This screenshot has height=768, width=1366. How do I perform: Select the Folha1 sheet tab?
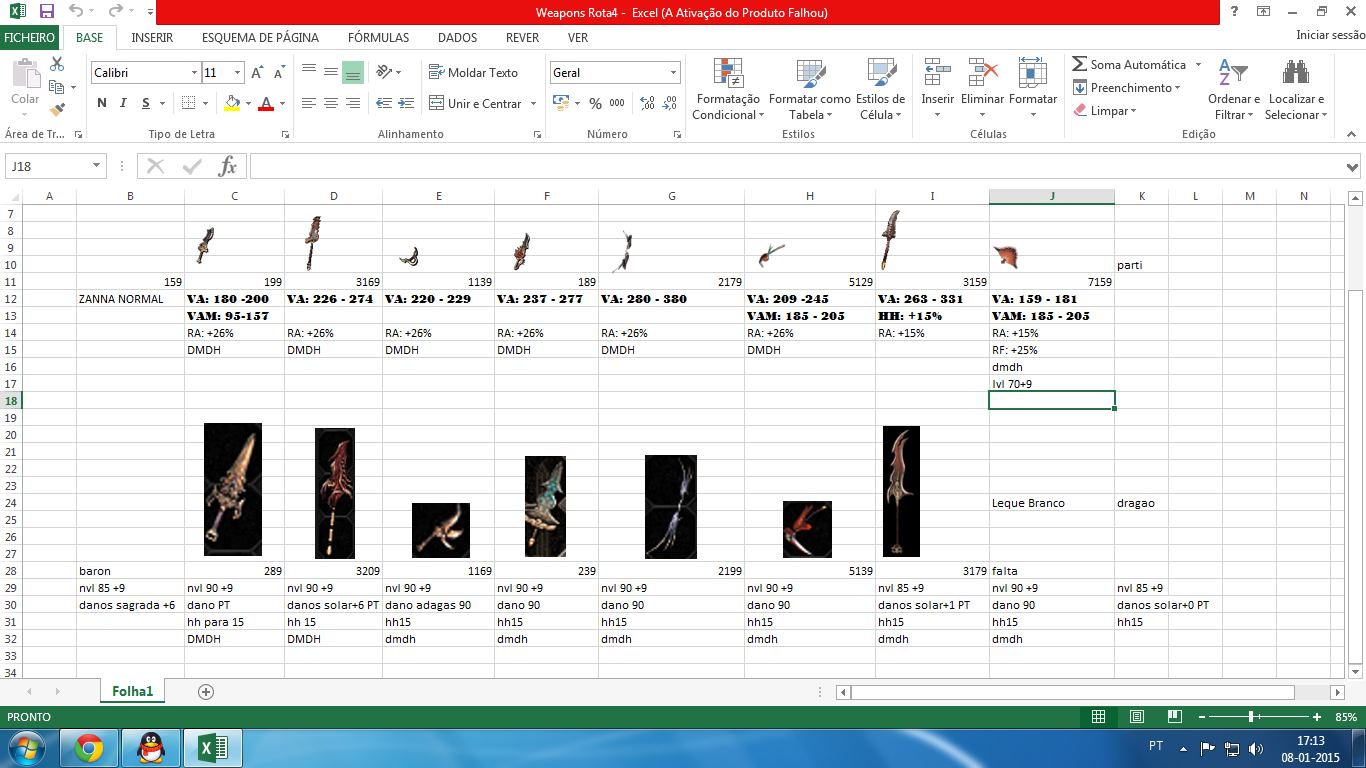tap(132, 691)
